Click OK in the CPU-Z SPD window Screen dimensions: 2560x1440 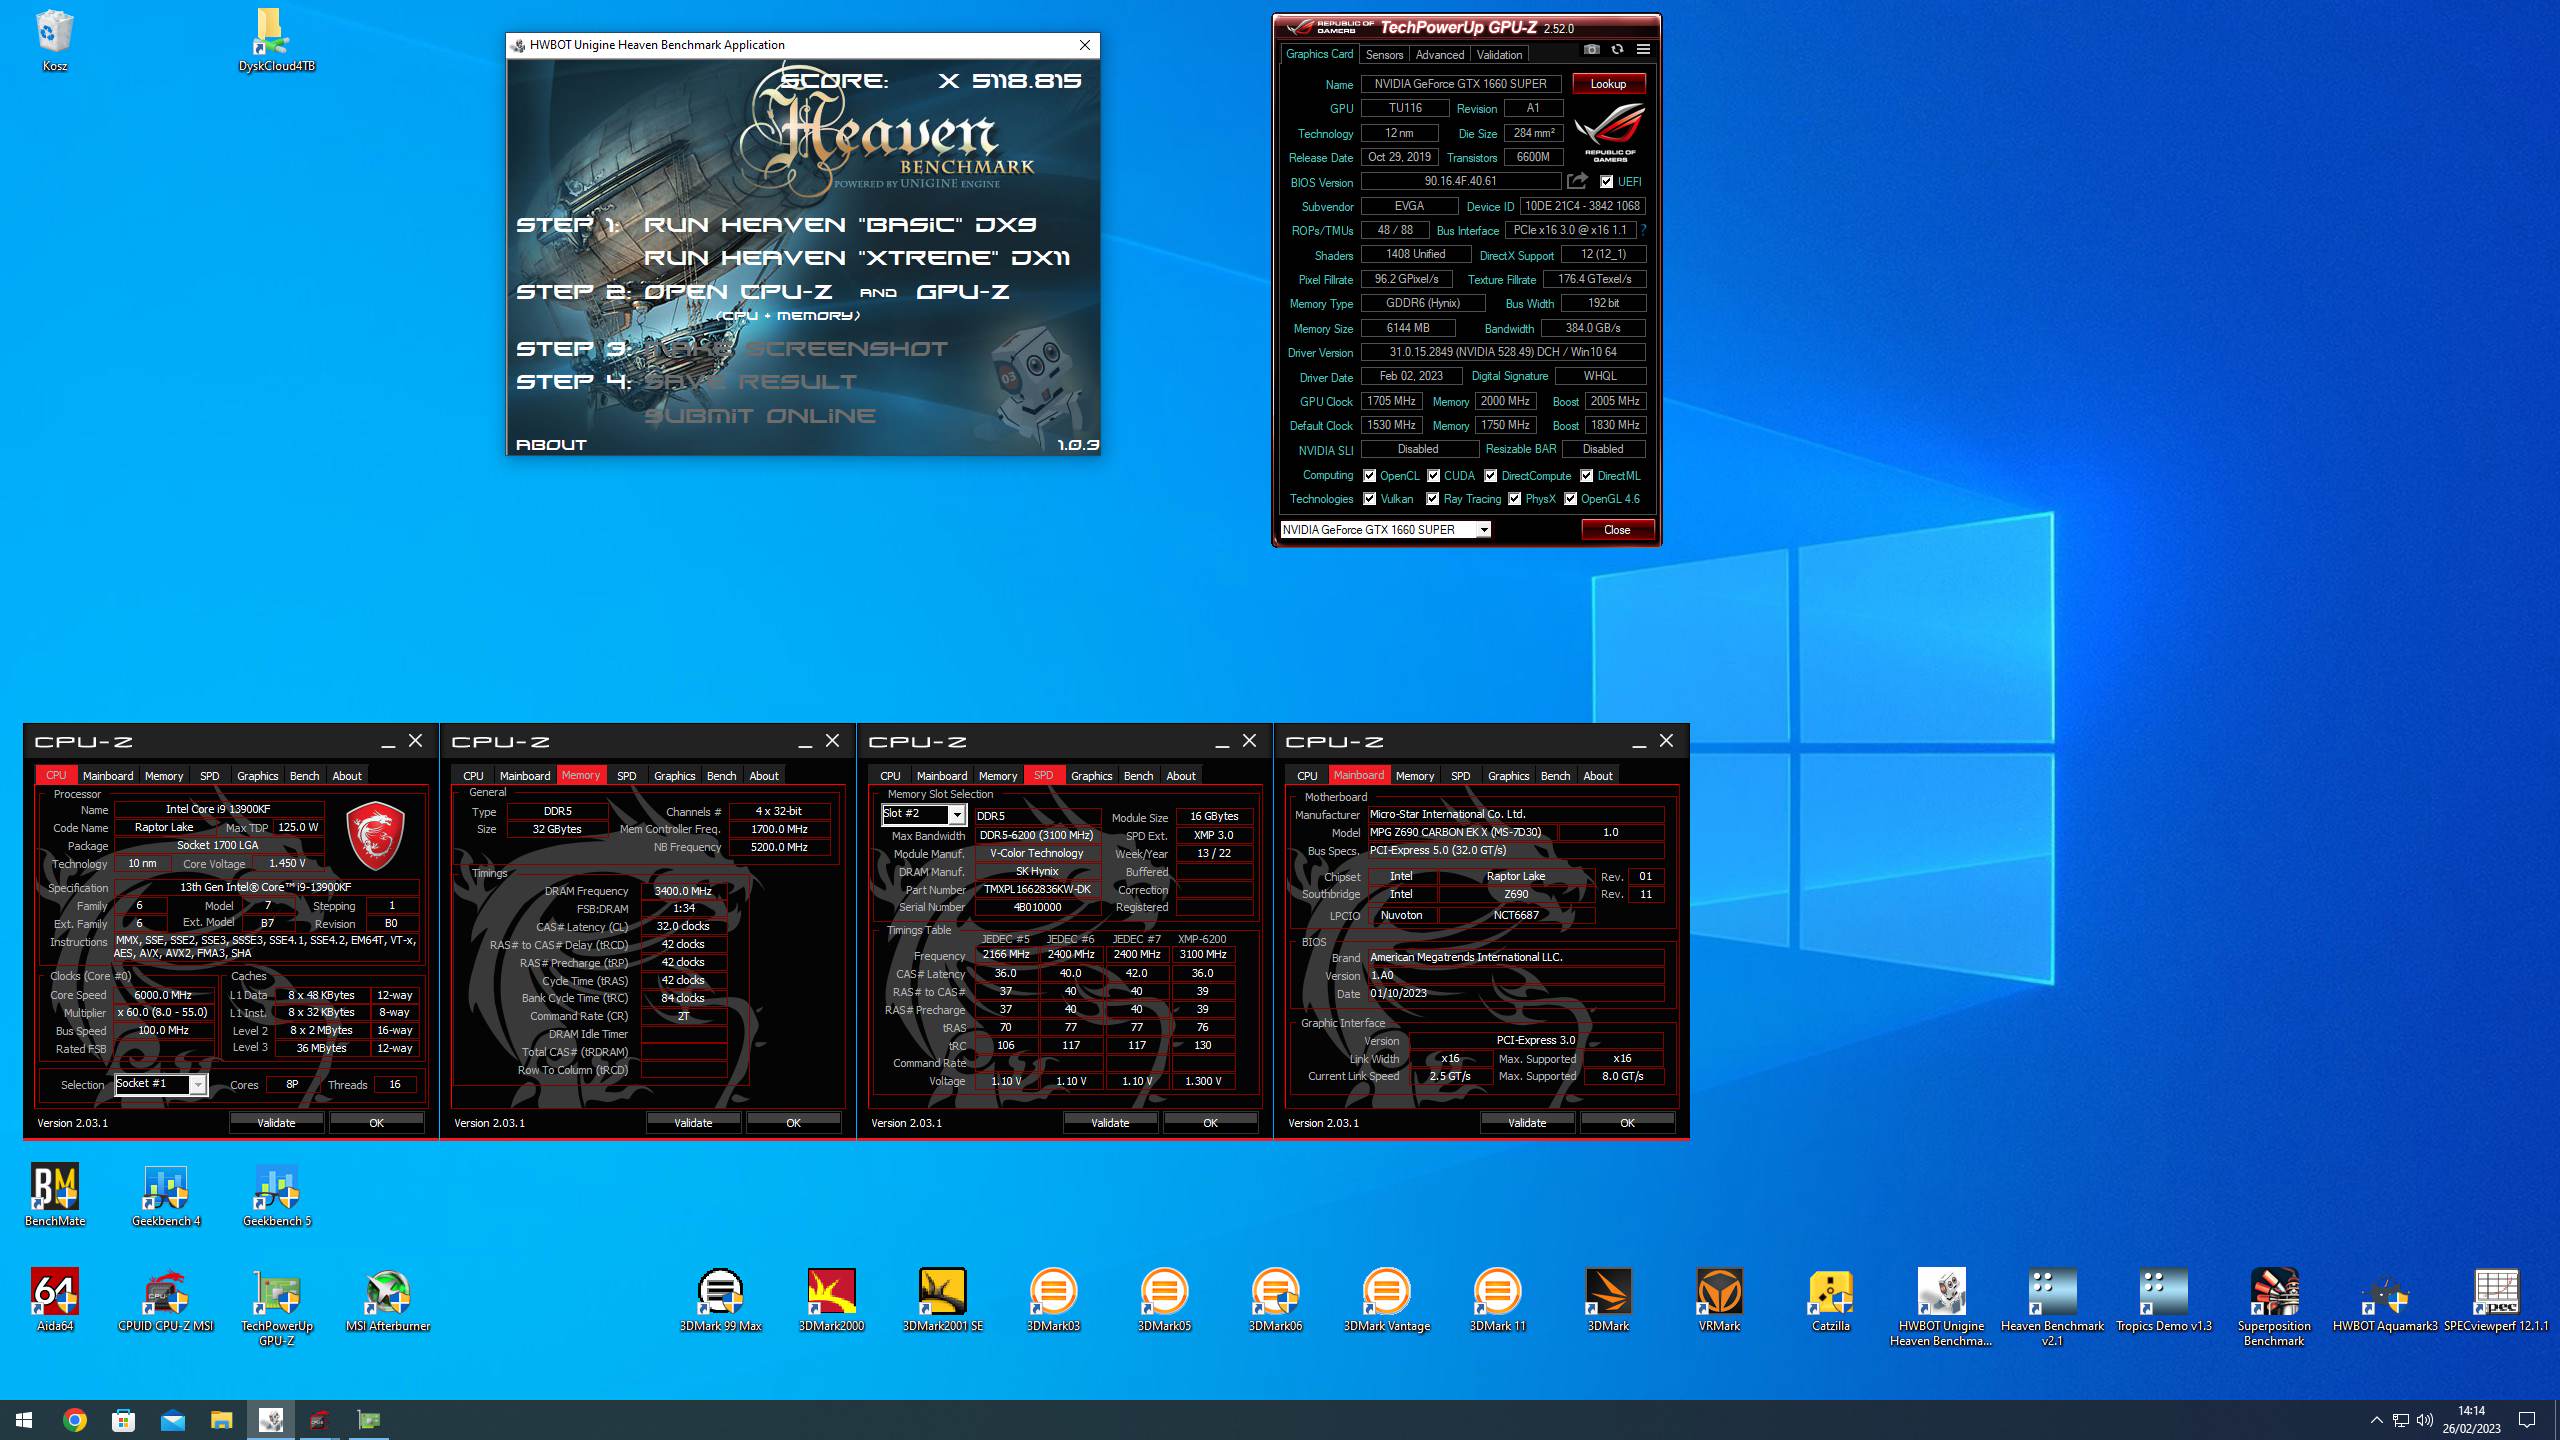[1210, 1123]
